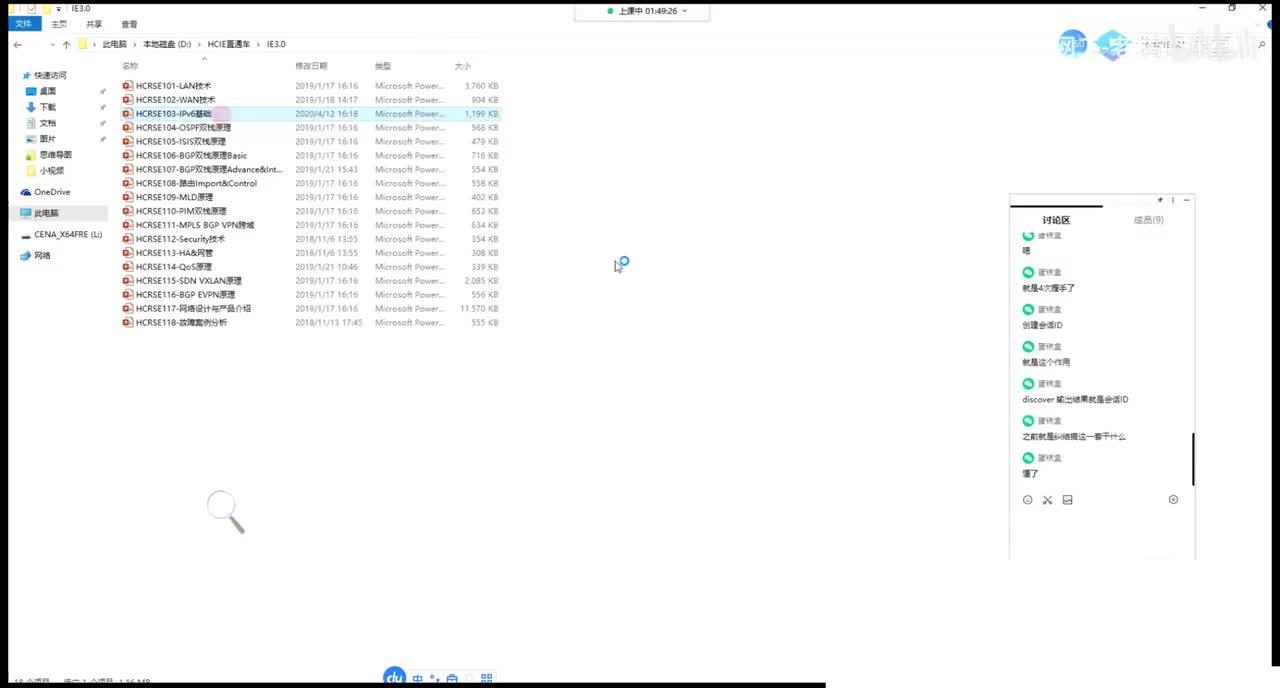
Task: Click the scissors screenshot icon in chat
Action: point(1048,500)
